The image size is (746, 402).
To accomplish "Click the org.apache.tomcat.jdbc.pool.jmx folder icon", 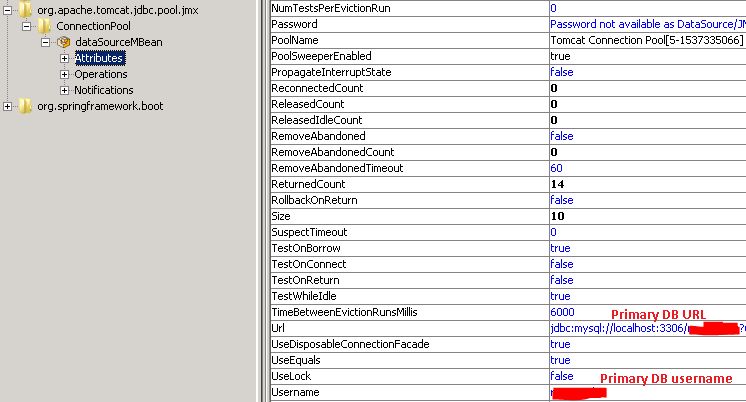I will (25, 10).
